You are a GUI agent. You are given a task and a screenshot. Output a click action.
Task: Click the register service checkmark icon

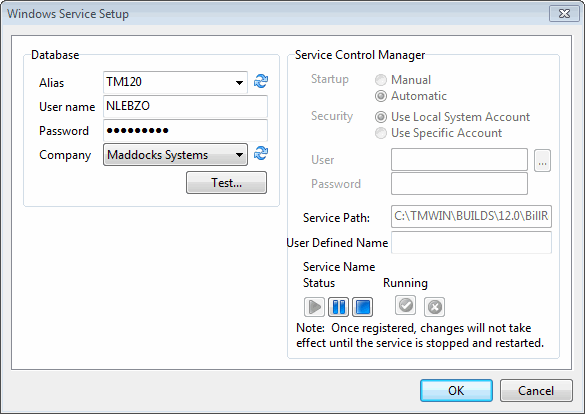tap(406, 305)
